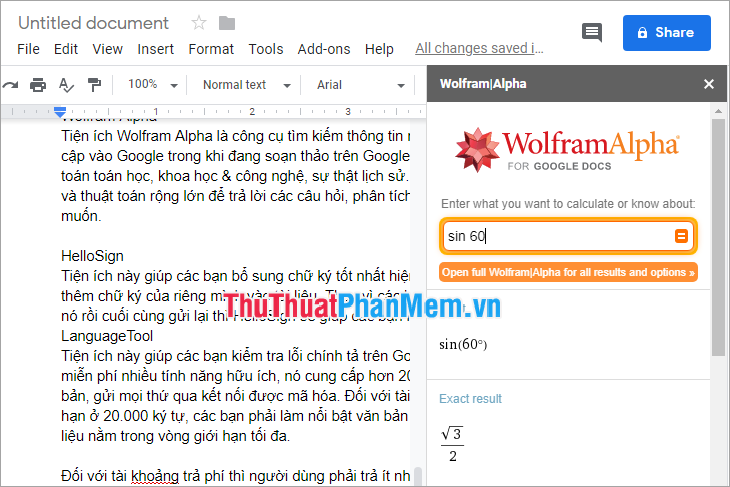Click the Untitled document title
Image resolution: width=730 pixels, height=487 pixels.
point(93,23)
